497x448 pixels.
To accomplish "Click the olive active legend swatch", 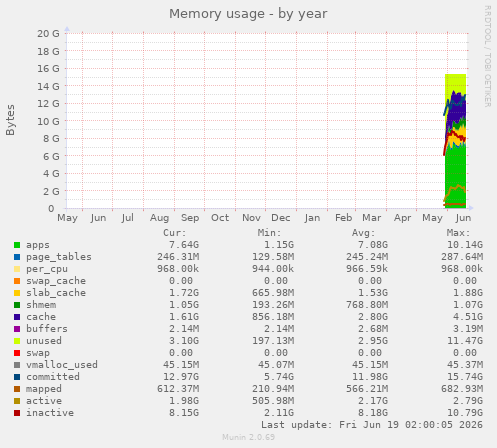I will click(x=17, y=401).
